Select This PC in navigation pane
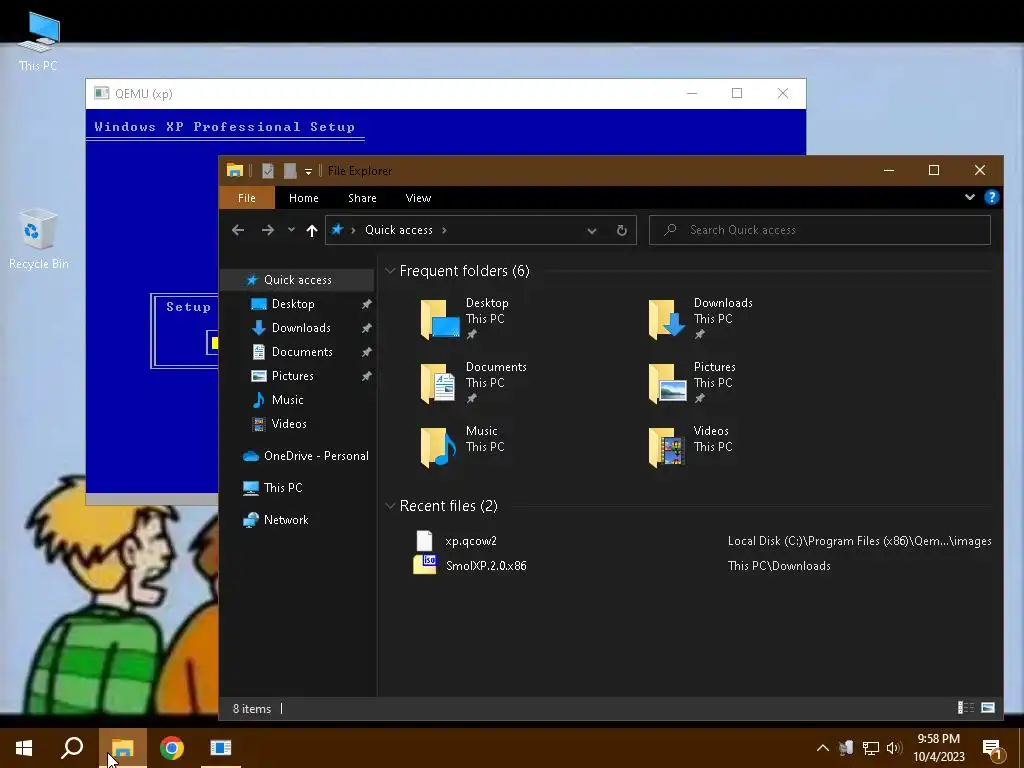This screenshot has height=768, width=1024. [283, 488]
